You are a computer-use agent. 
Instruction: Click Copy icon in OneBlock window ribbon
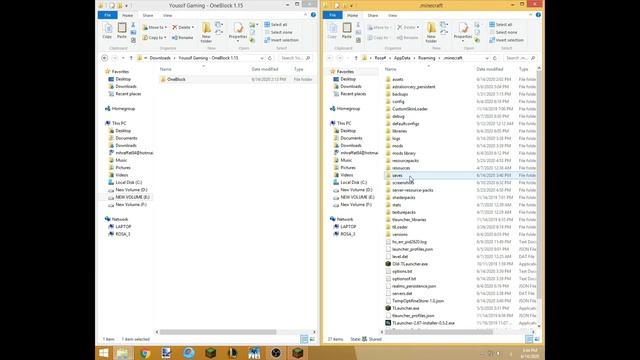click(x=107, y=31)
